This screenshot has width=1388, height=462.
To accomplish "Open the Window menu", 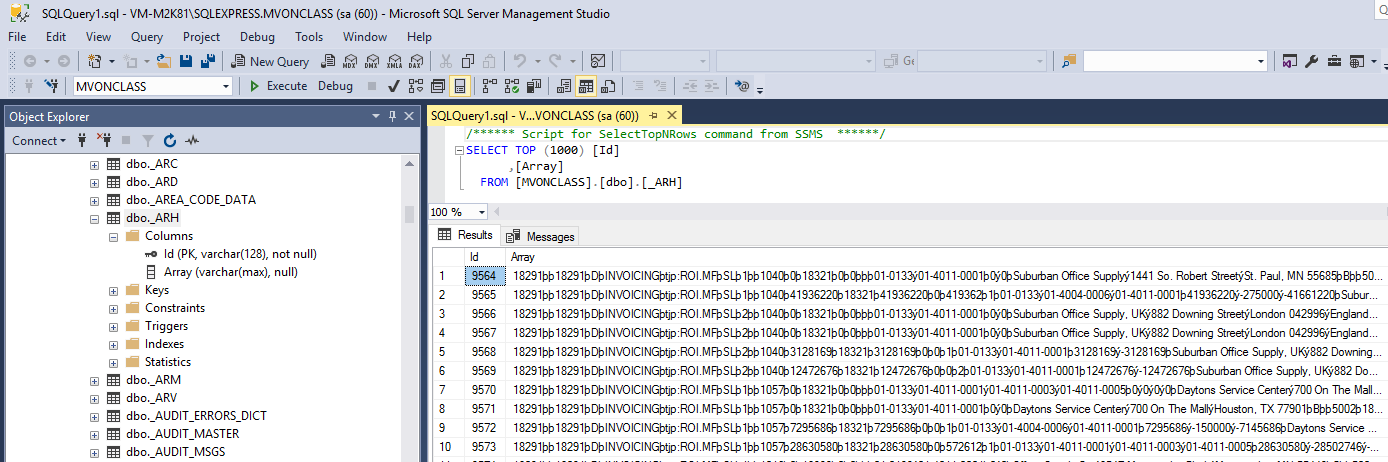I will click(365, 36).
